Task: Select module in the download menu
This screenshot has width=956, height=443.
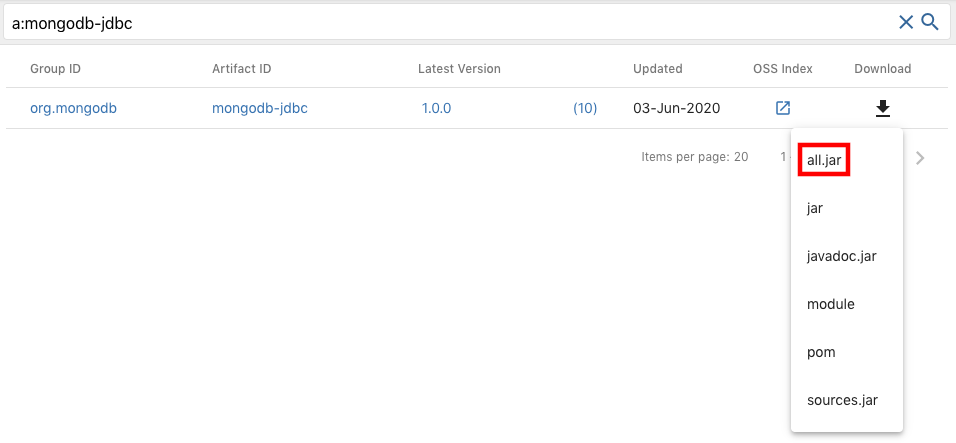Action: (830, 304)
